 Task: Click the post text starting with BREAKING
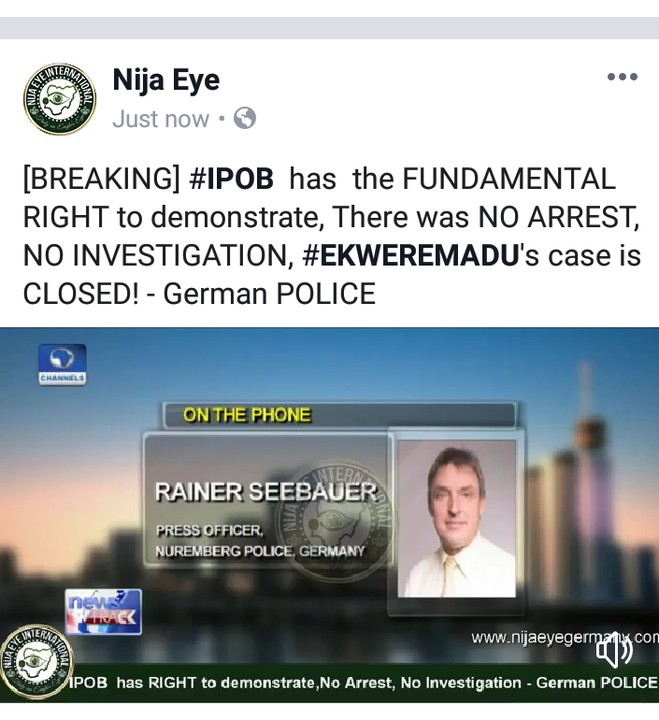(332, 236)
